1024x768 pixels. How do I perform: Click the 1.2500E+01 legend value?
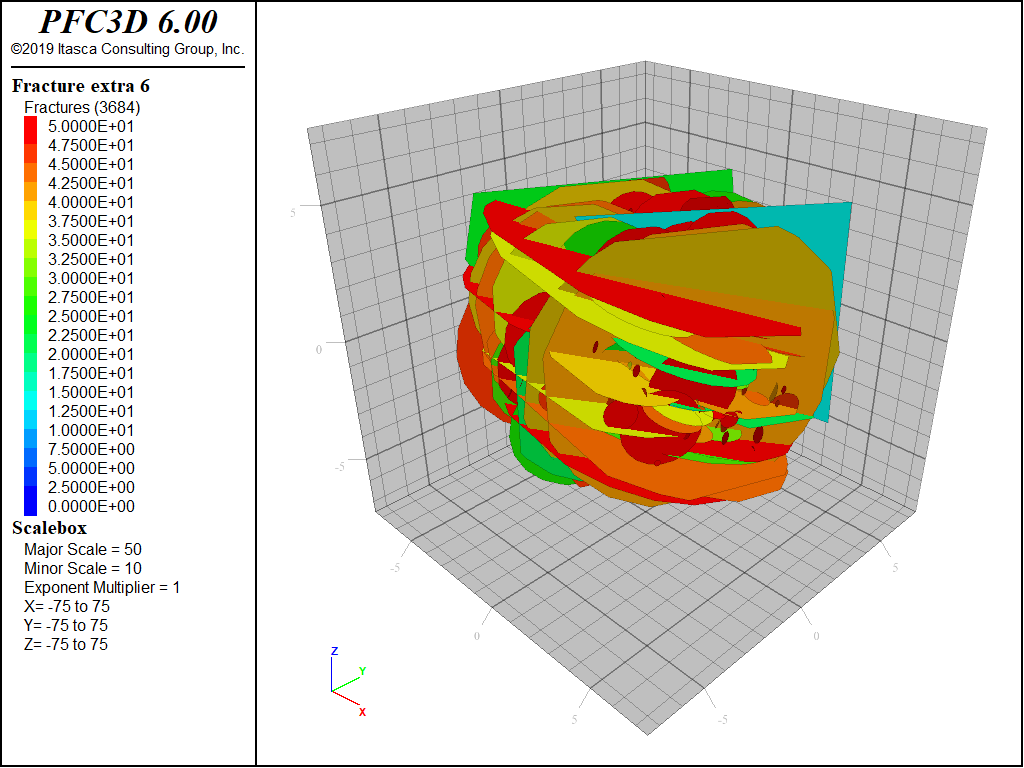91,411
